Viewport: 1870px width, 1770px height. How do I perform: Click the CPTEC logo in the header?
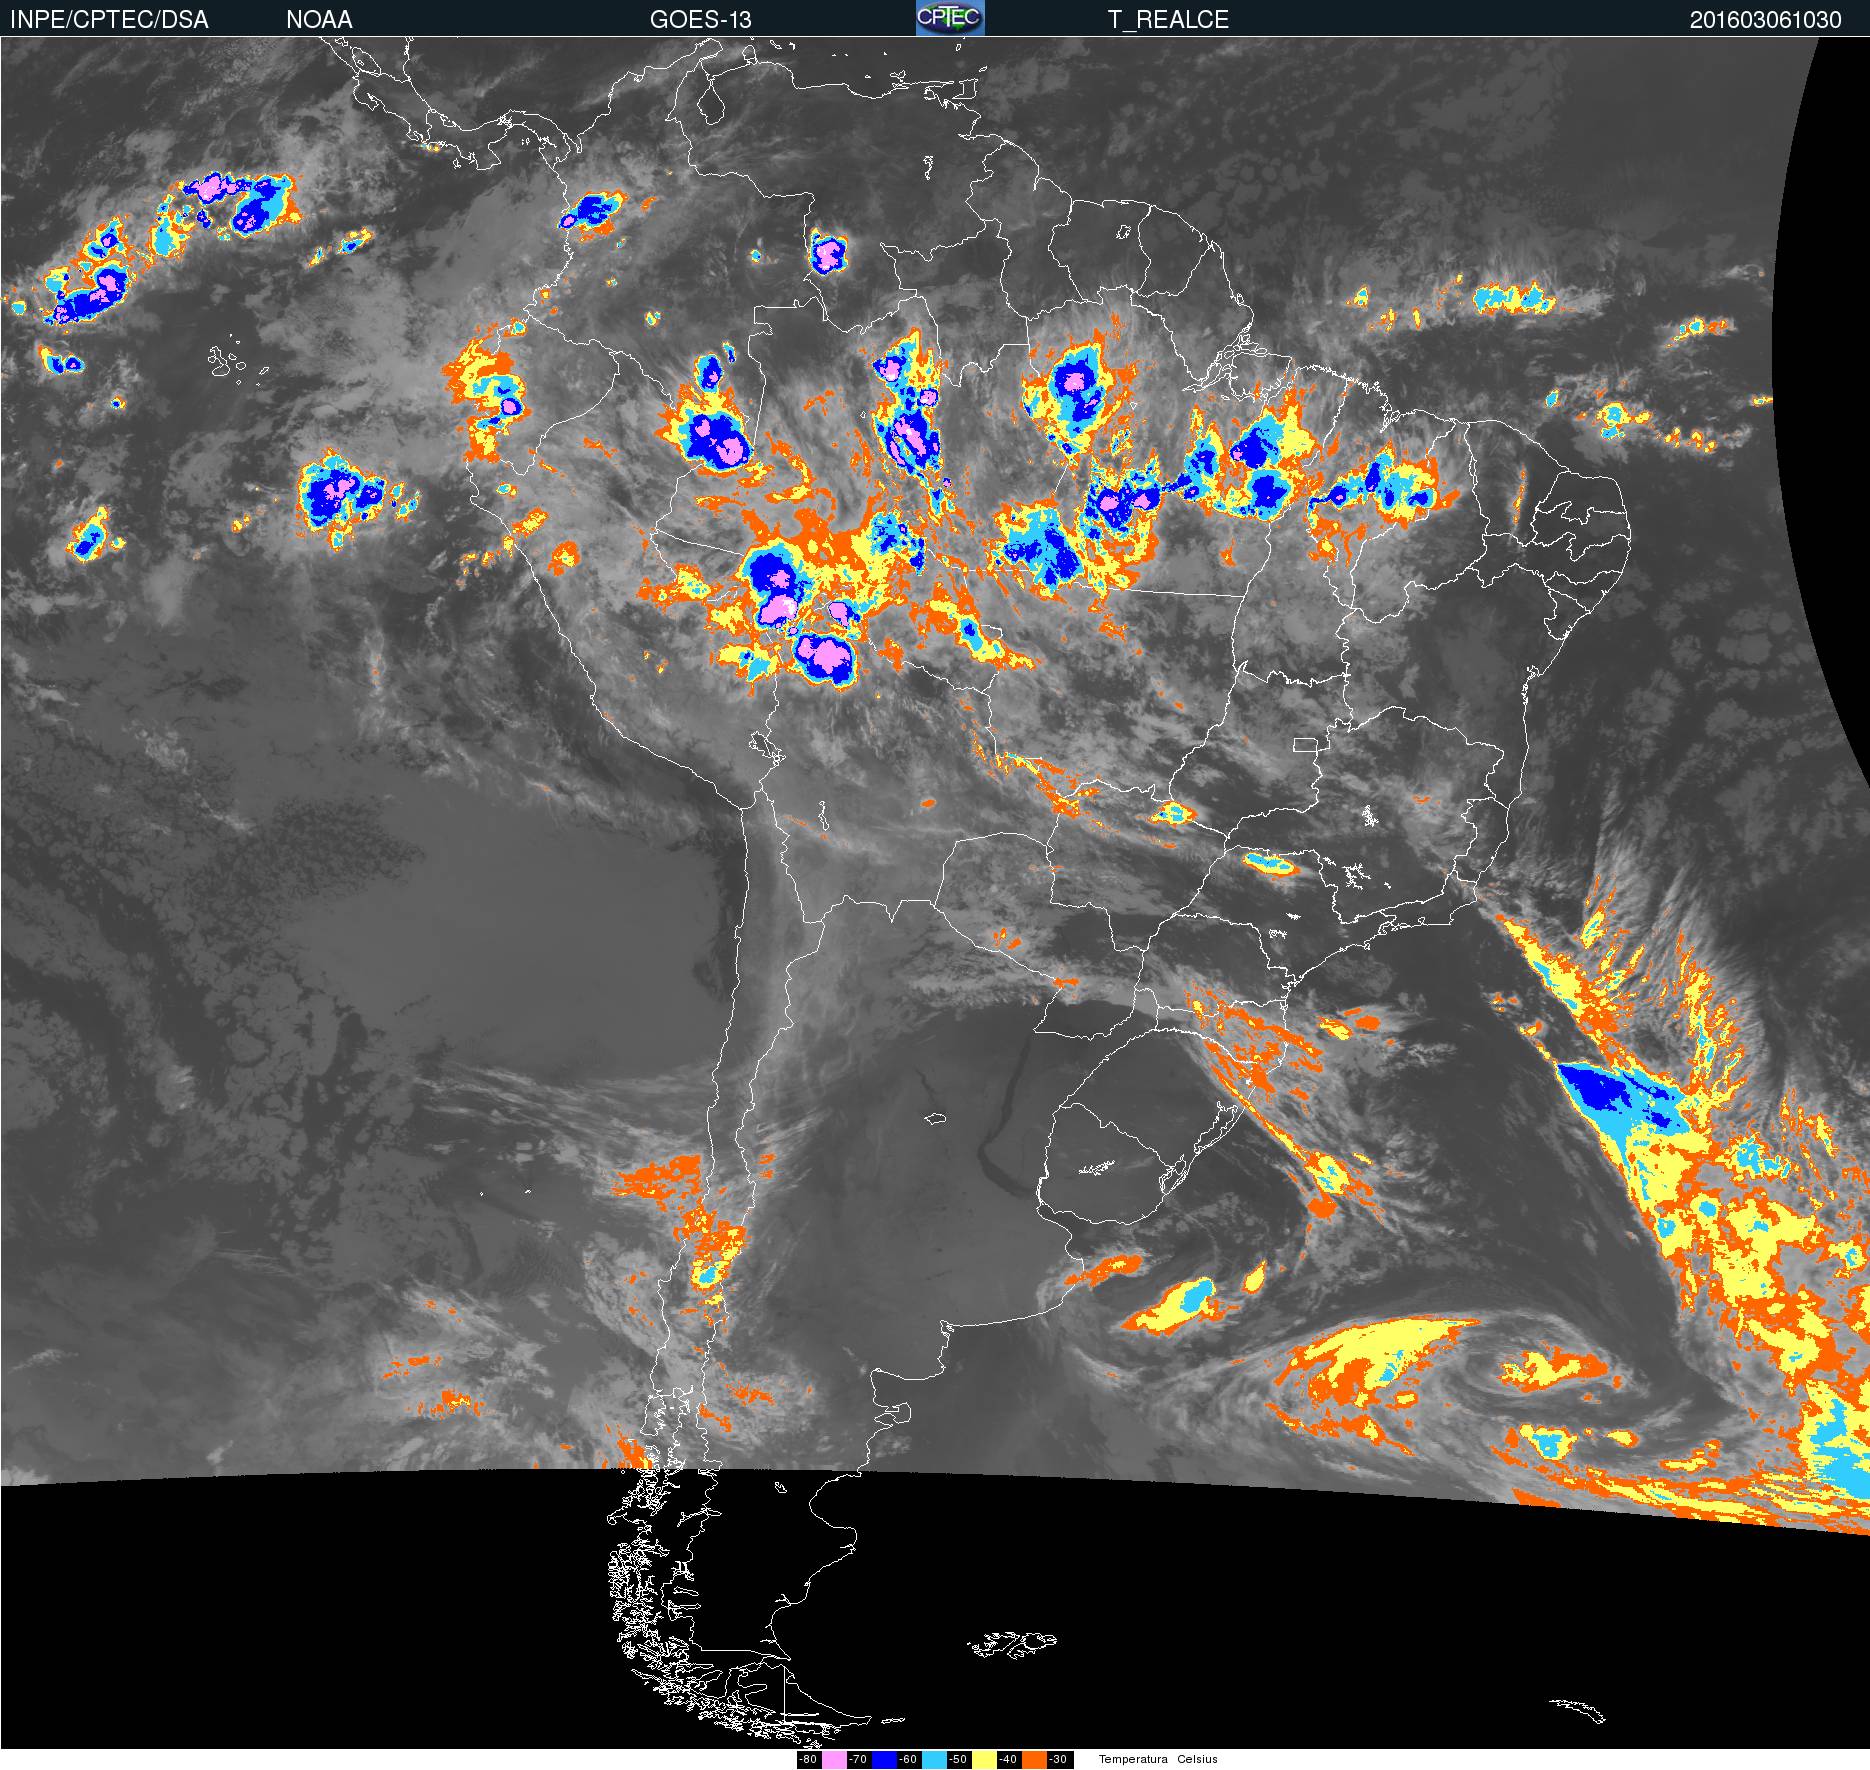950,18
